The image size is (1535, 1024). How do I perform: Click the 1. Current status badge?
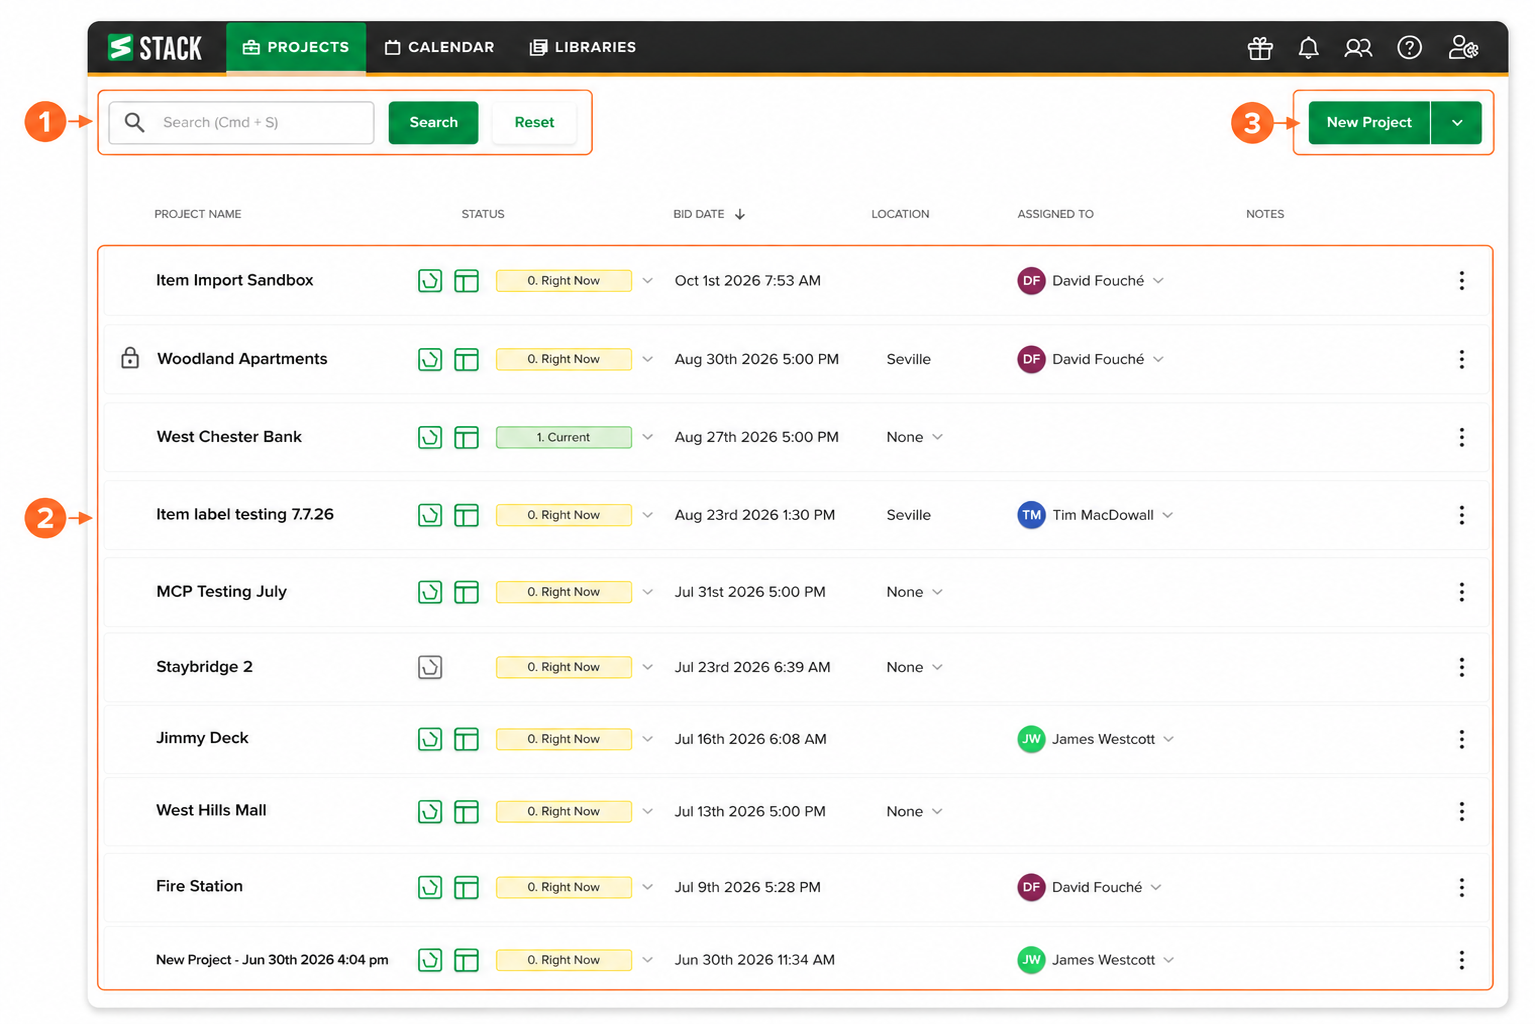tap(563, 437)
